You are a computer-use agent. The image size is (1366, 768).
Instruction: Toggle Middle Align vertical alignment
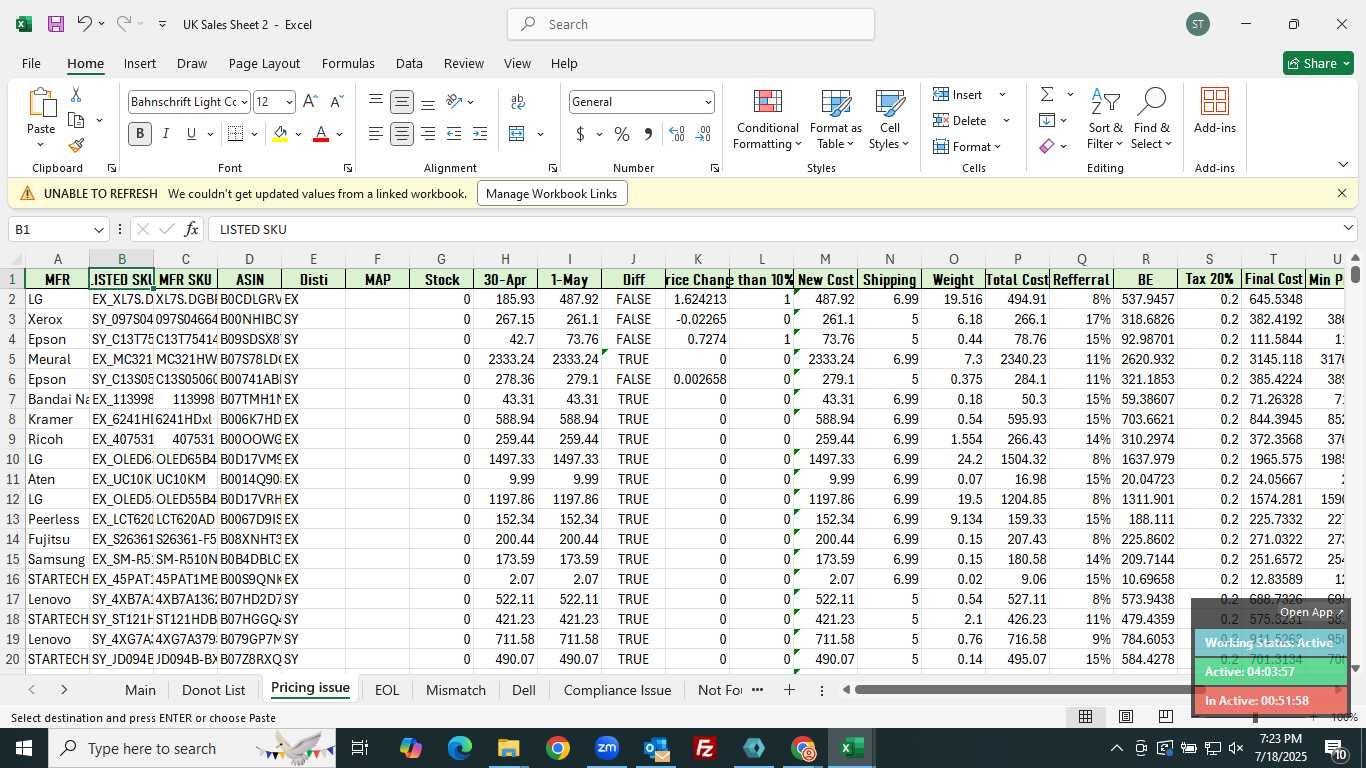point(401,102)
